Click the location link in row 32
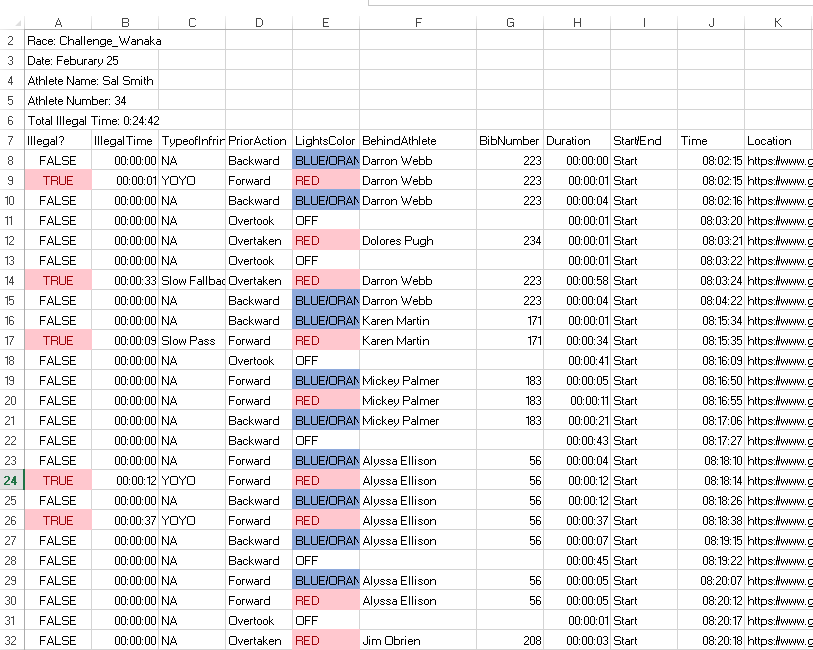 coord(778,641)
